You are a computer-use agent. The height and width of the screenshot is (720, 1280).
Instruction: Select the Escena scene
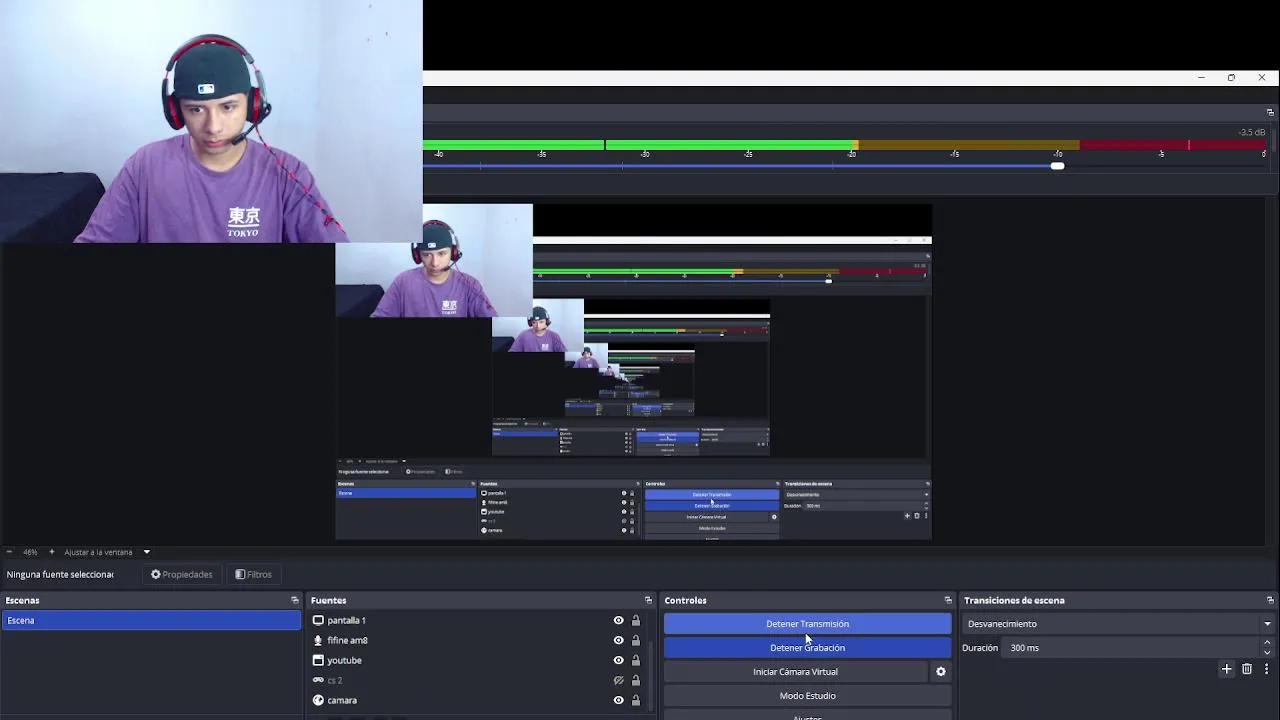point(151,620)
